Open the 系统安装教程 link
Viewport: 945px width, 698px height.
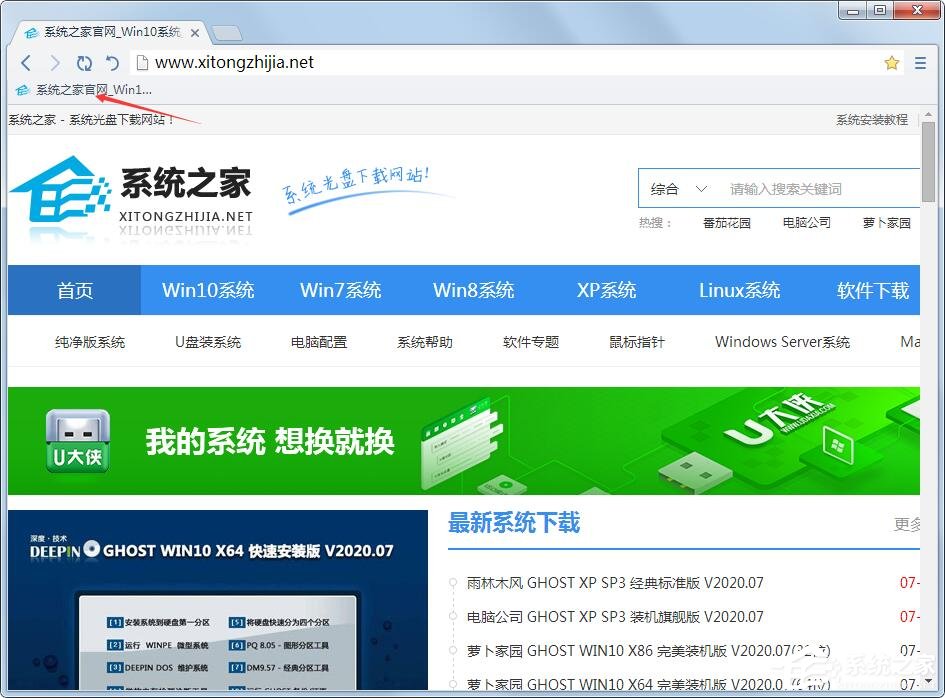871,119
